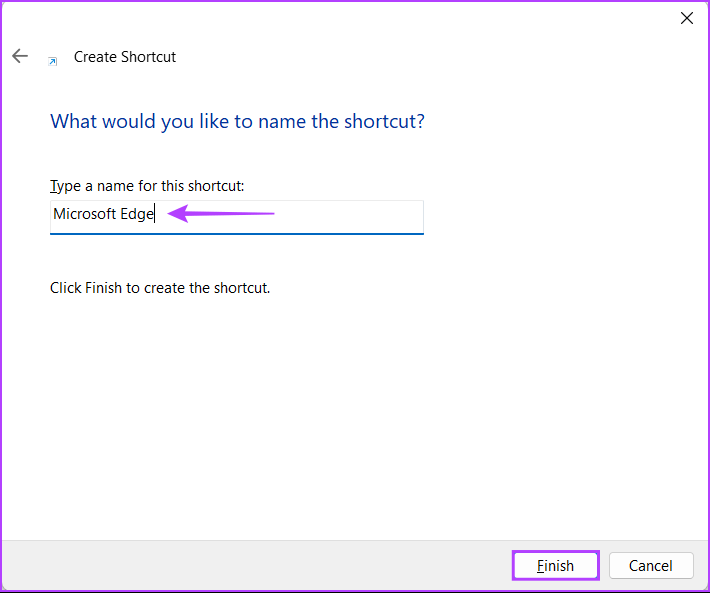Close the Create Shortcut dialog

coord(686,18)
